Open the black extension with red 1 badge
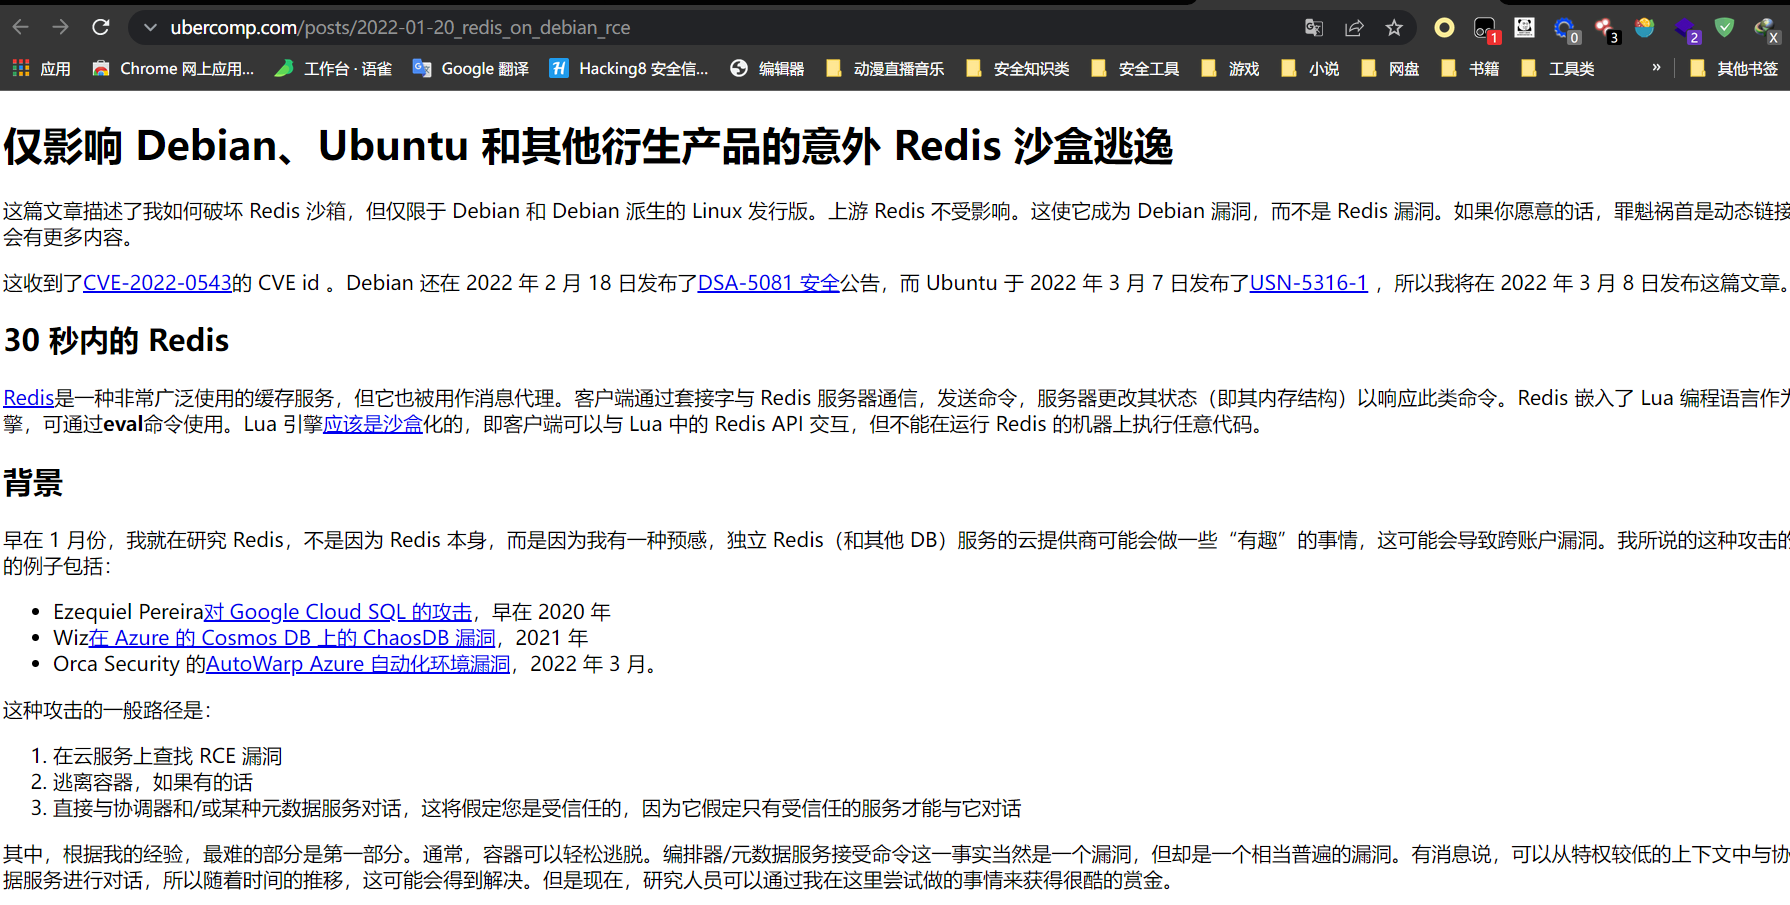 click(x=1485, y=29)
